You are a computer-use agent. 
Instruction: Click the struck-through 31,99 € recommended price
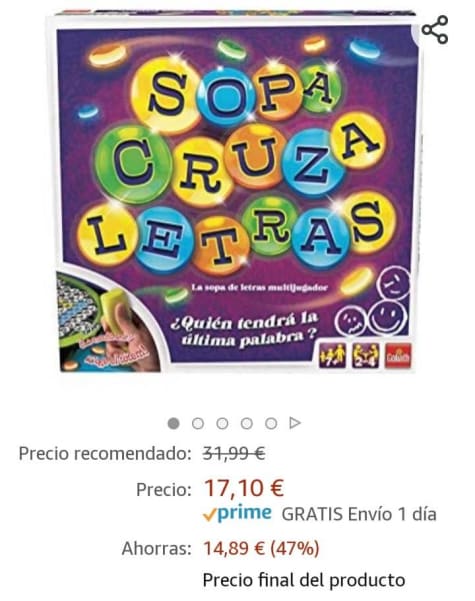pos(234,454)
